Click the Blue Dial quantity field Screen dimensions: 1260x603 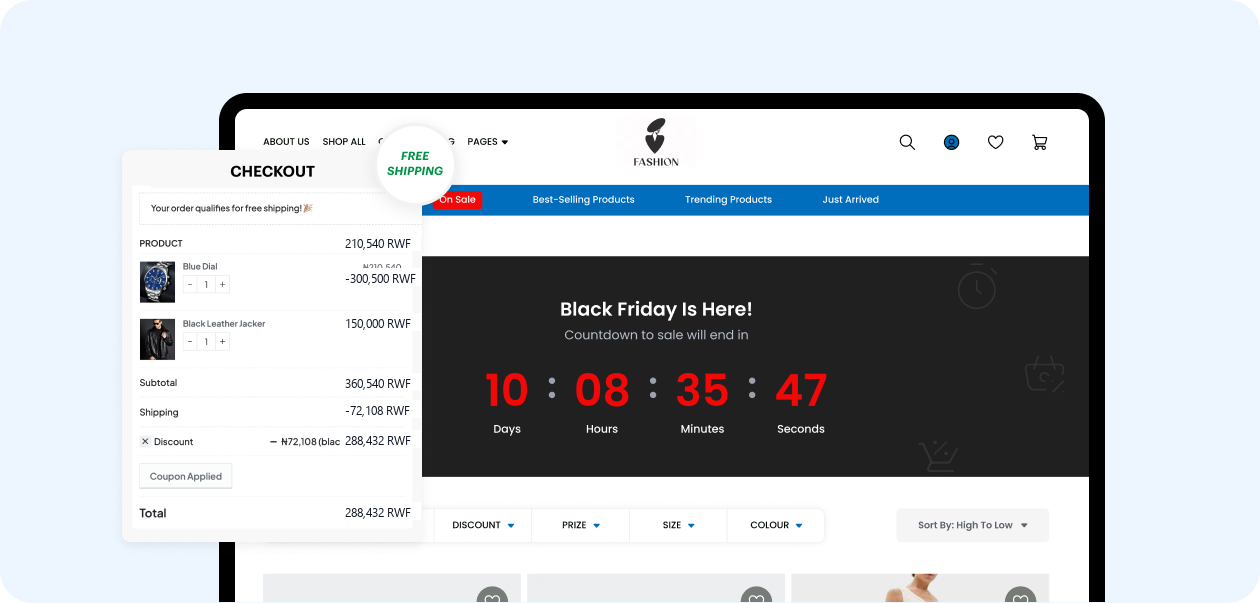[206, 285]
